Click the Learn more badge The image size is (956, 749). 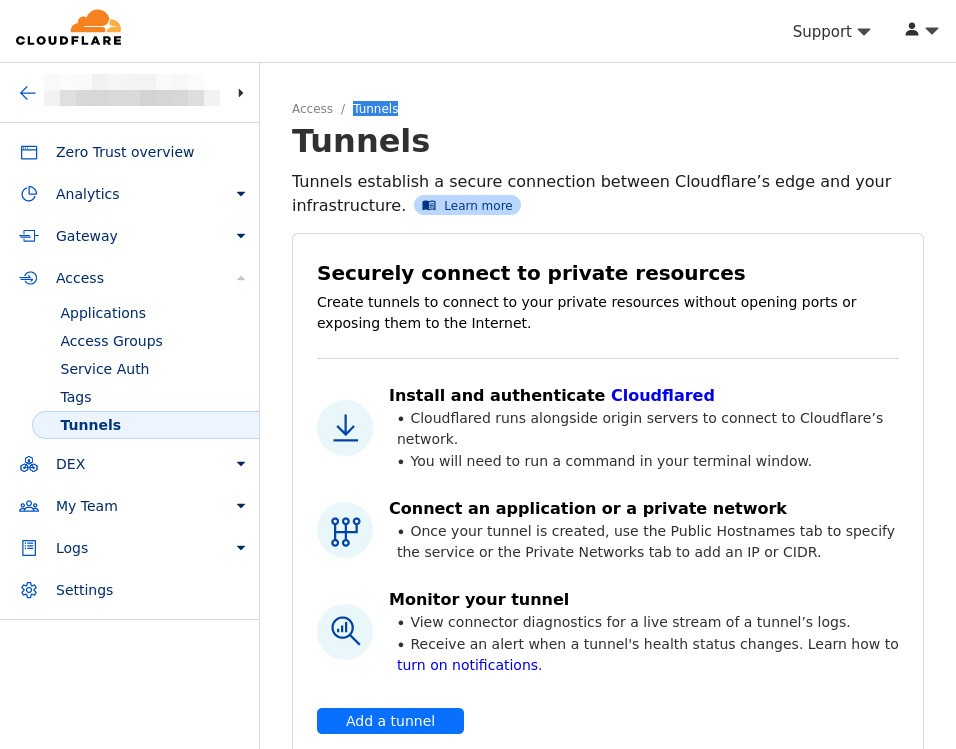467,205
